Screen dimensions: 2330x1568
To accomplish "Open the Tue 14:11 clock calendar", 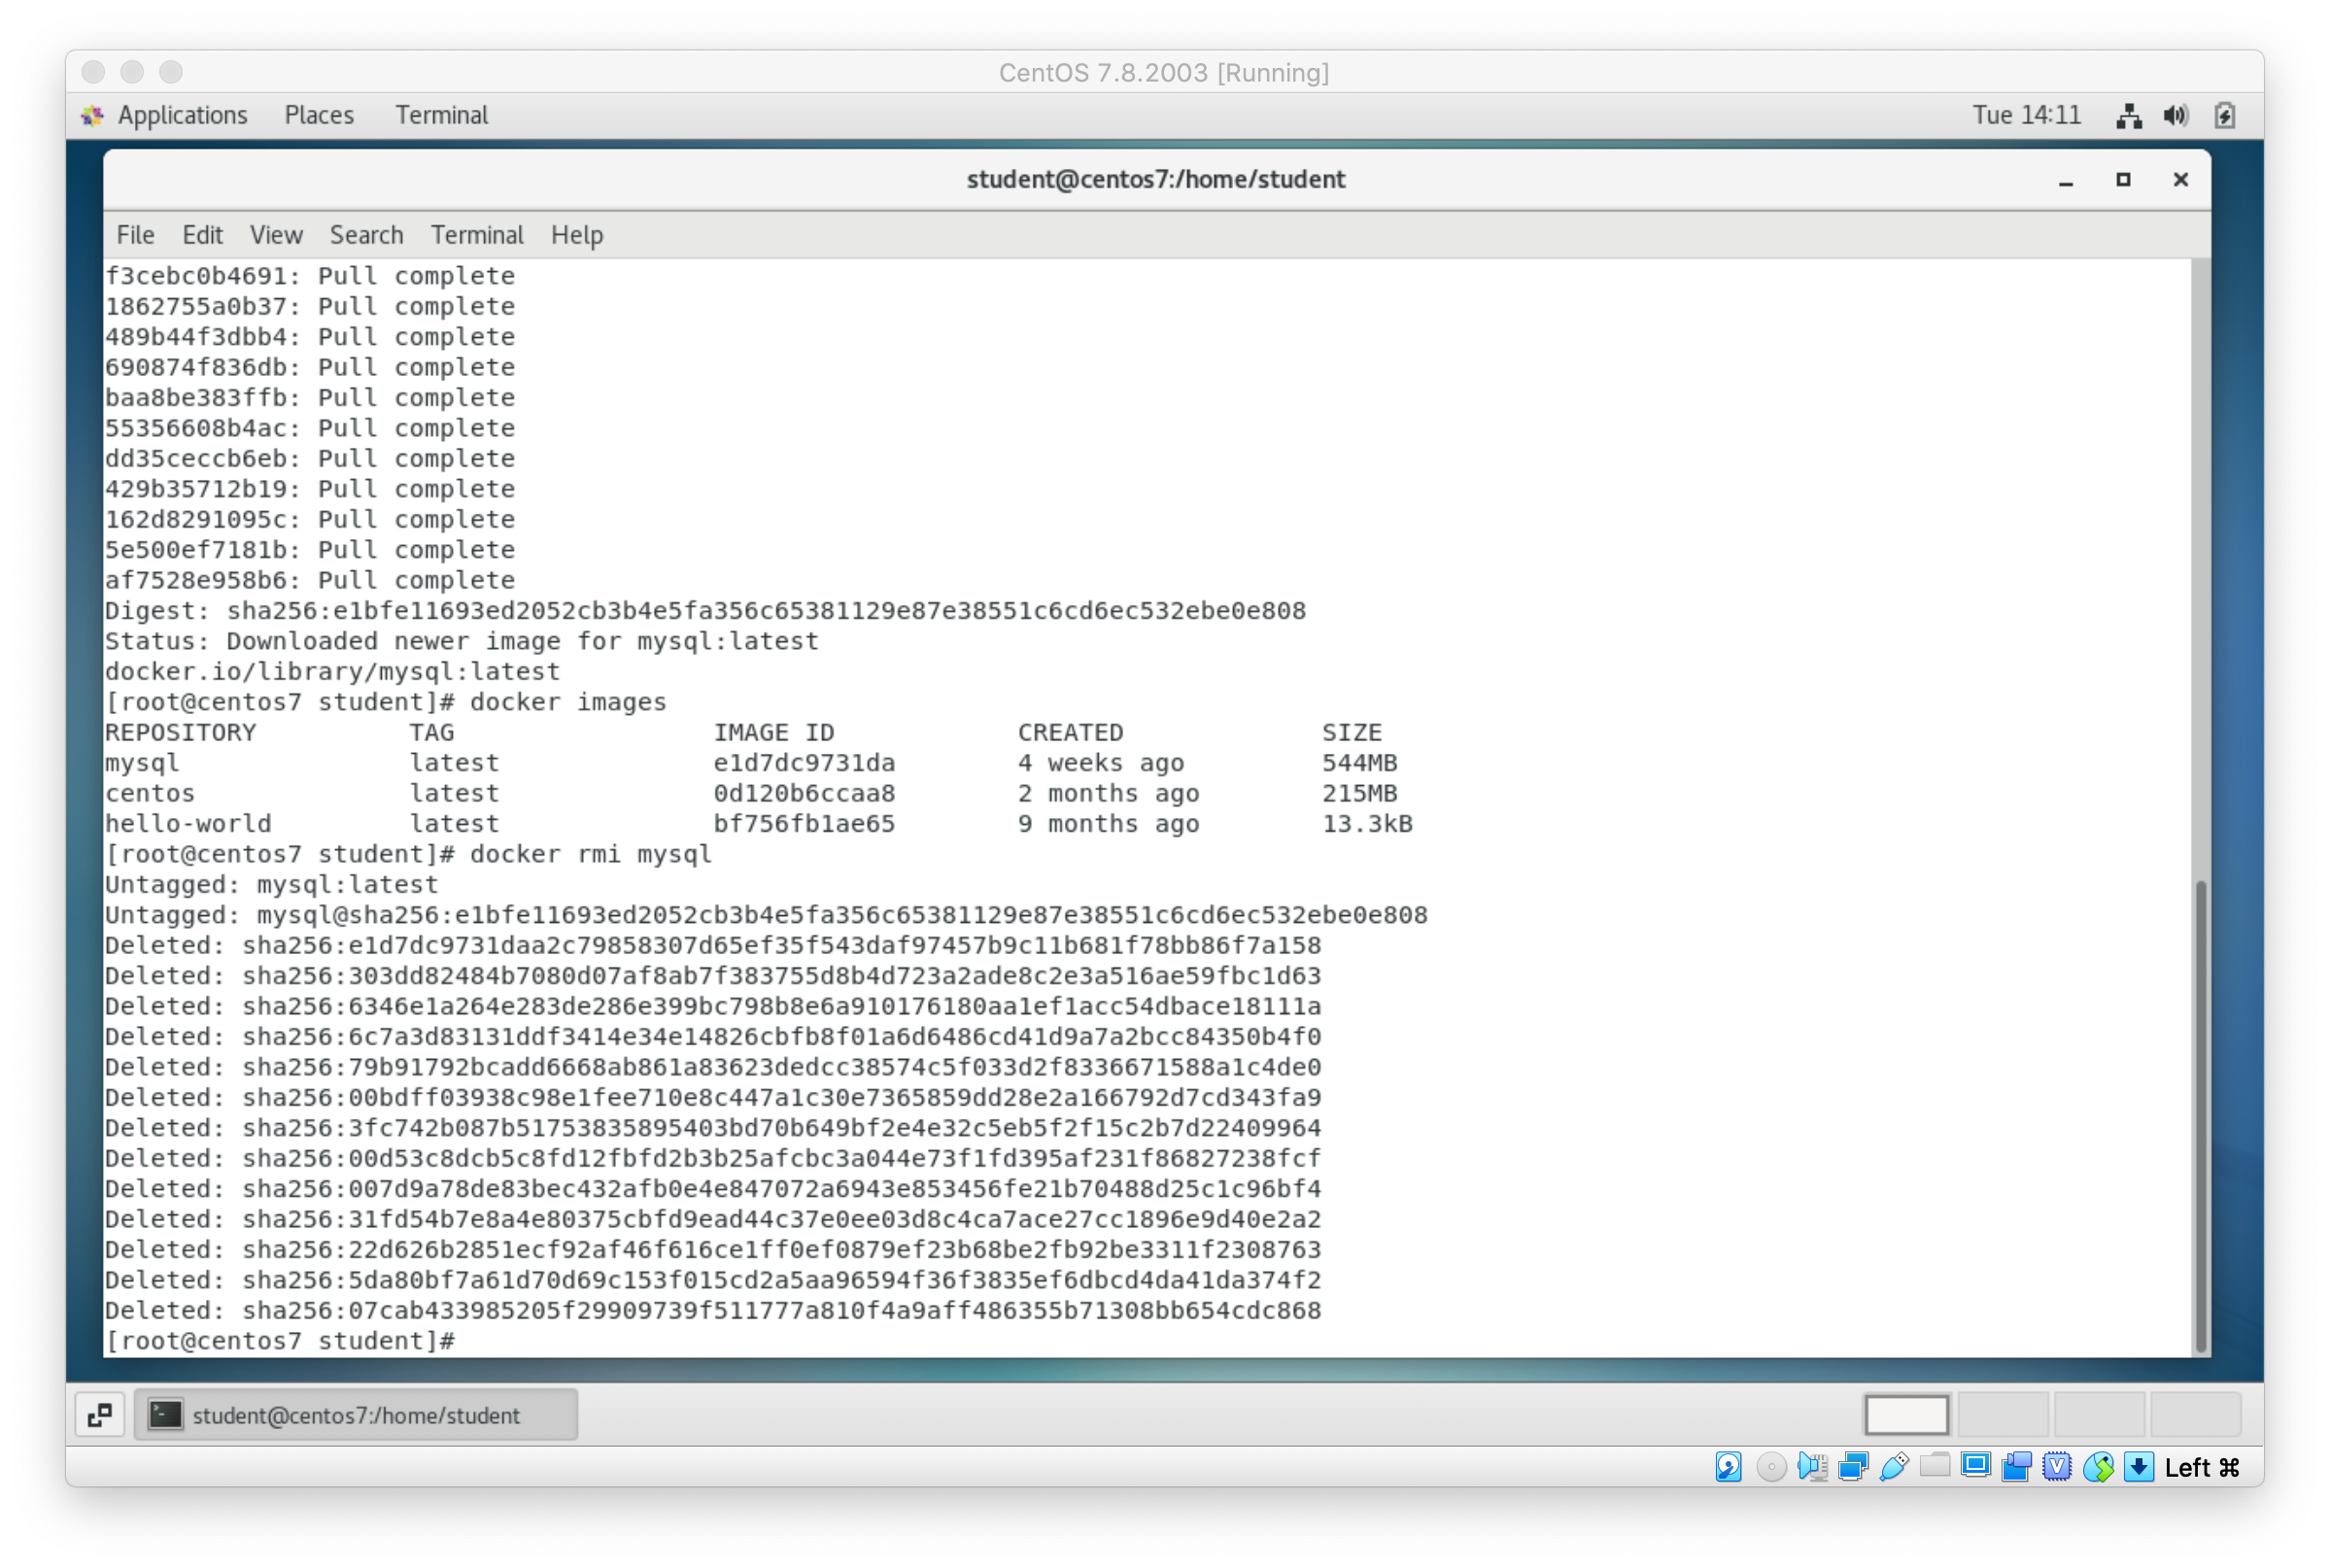I will click(x=2026, y=115).
